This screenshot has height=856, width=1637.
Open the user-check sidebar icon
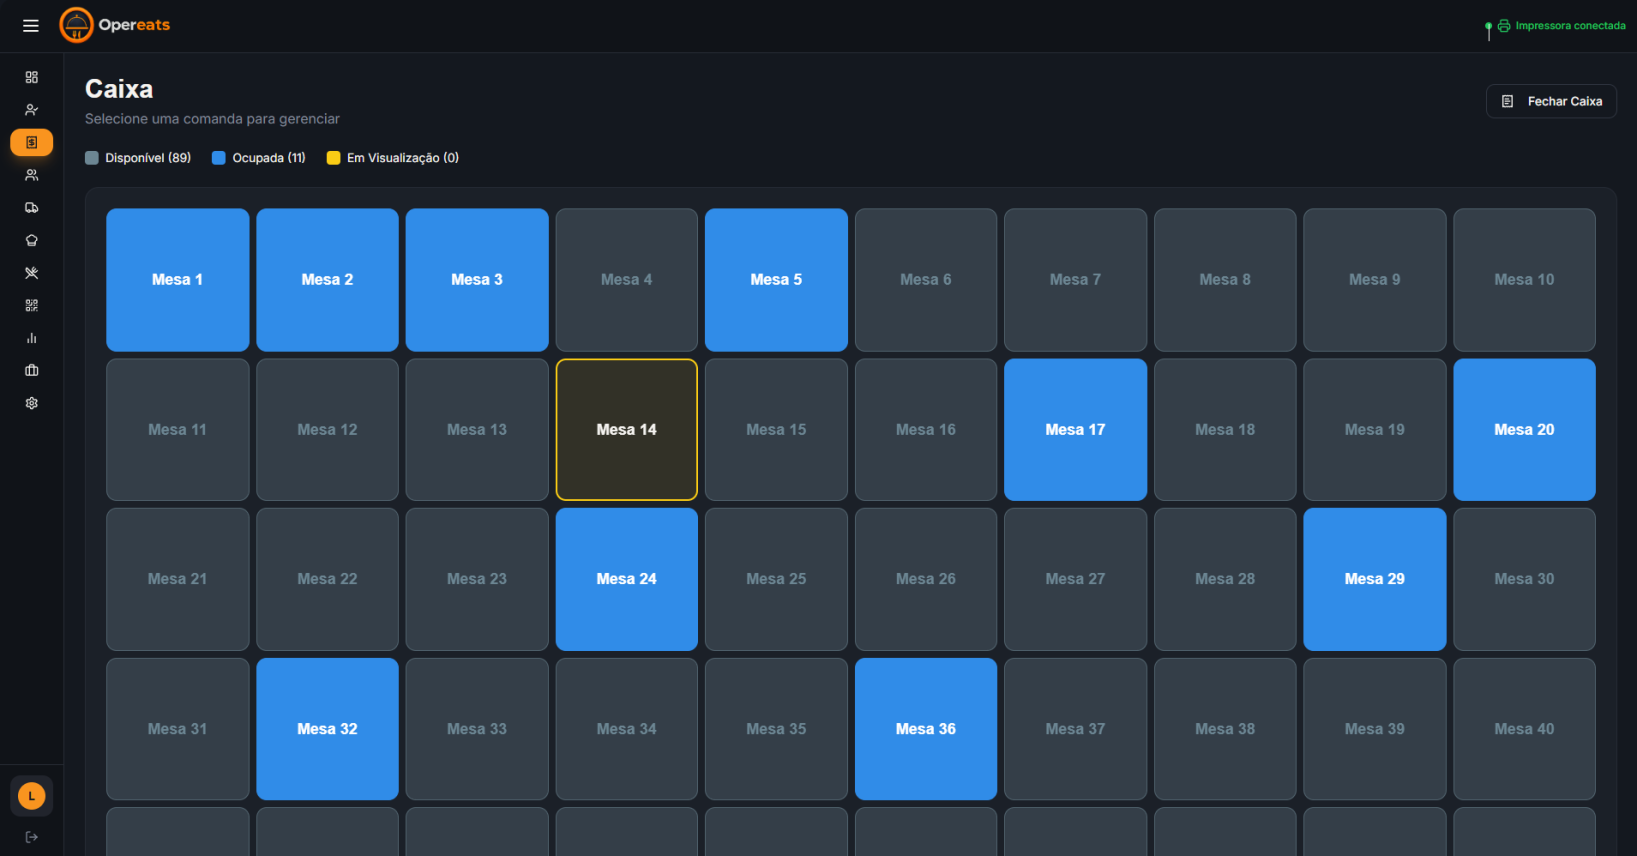pyautogui.click(x=32, y=110)
